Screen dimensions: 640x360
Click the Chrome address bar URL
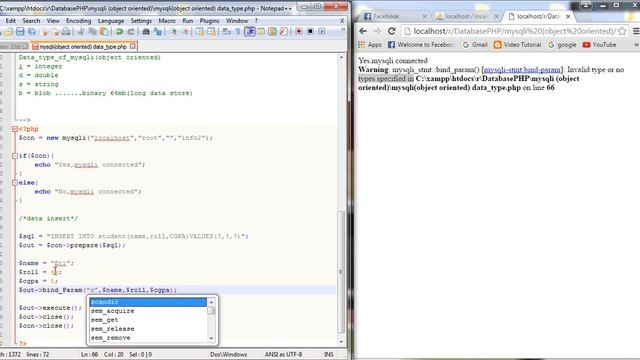514,31
